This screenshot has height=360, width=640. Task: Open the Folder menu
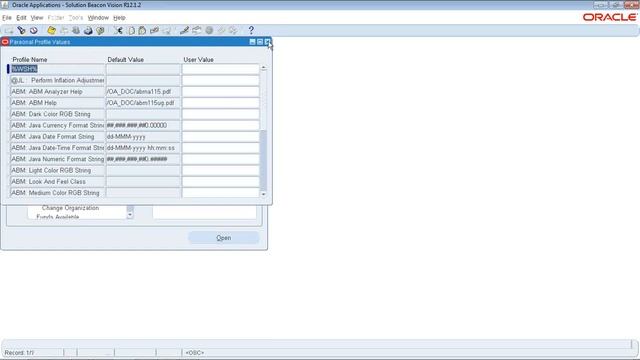coord(56,18)
